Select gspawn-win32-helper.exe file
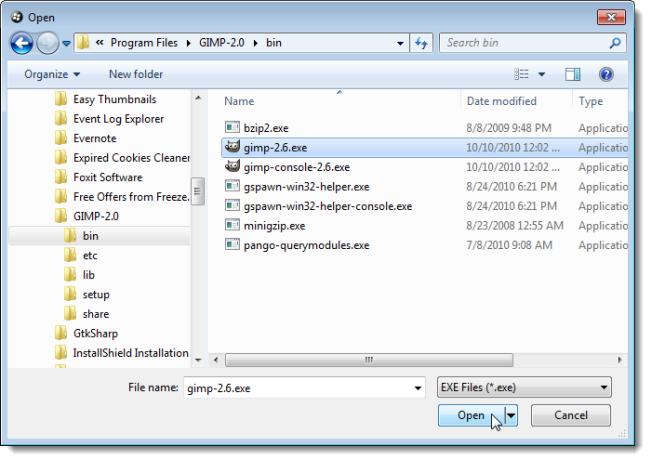Screen dimensions: 650x461 pyautogui.click(x=306, y=187)
